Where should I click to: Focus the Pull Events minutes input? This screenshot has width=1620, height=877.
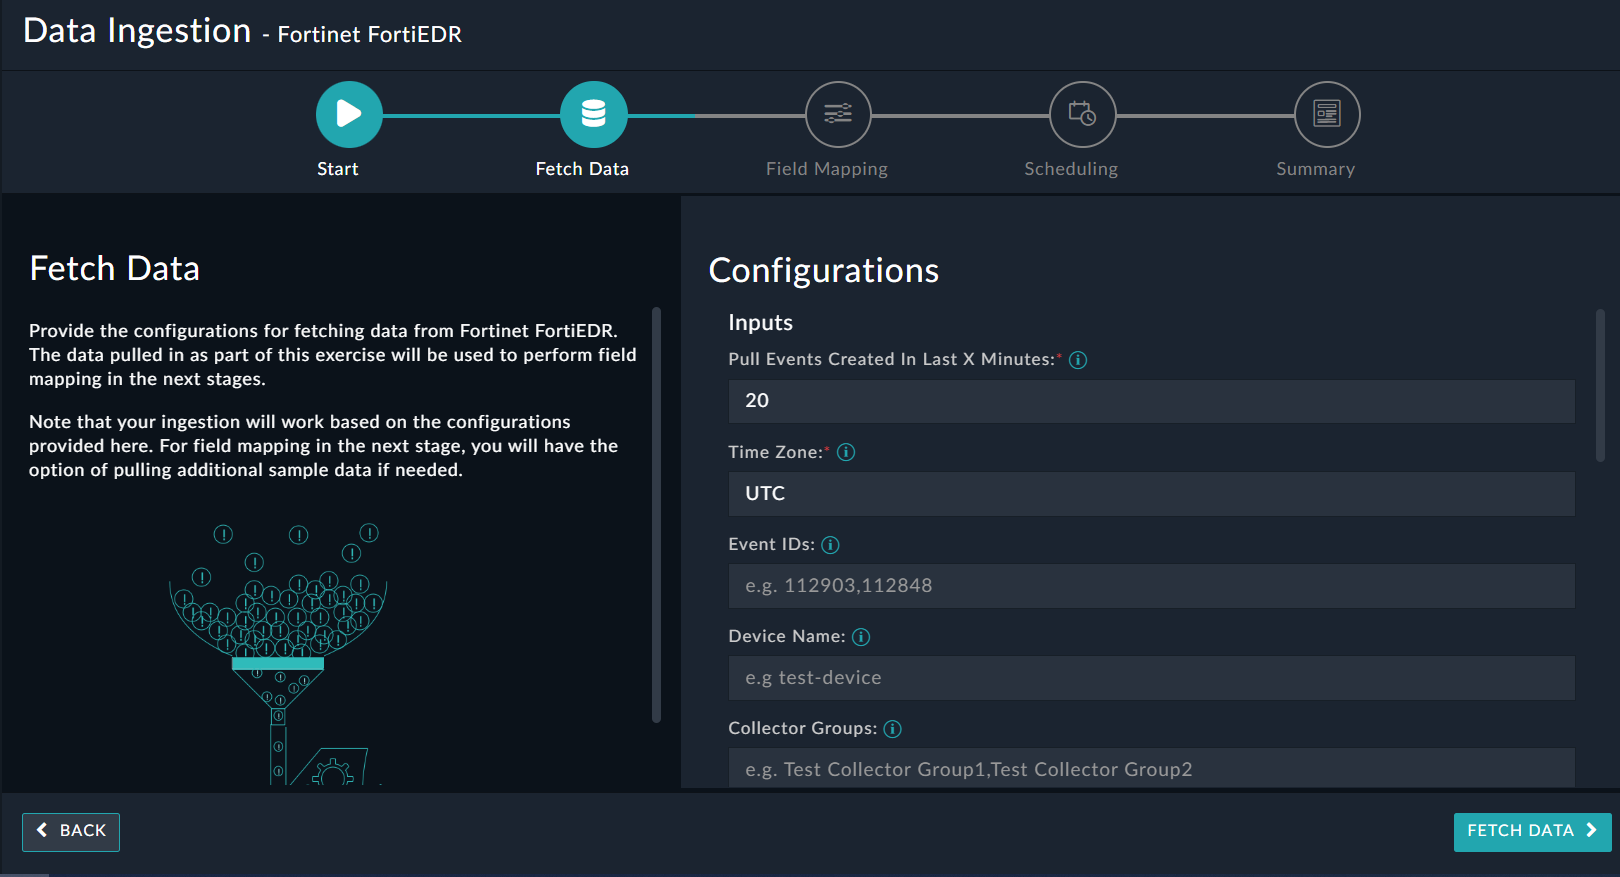tap(1151, 401)
